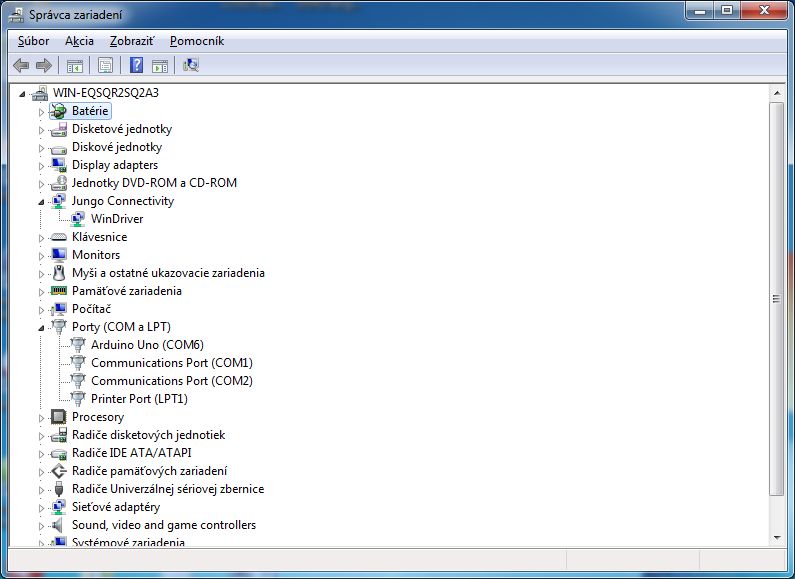The height and width of the screenshot is (579, 795).
Task: Open the Akcia menu
Action: point(79,41)
